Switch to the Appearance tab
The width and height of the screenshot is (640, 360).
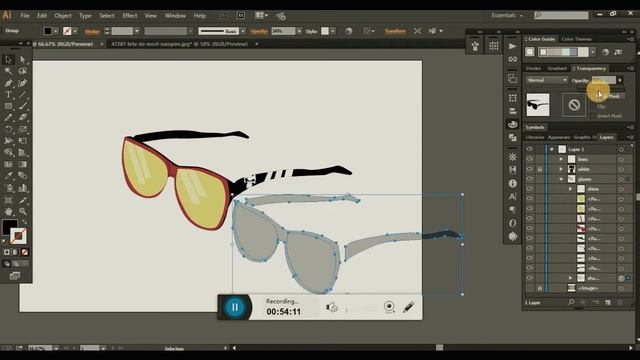559,137
